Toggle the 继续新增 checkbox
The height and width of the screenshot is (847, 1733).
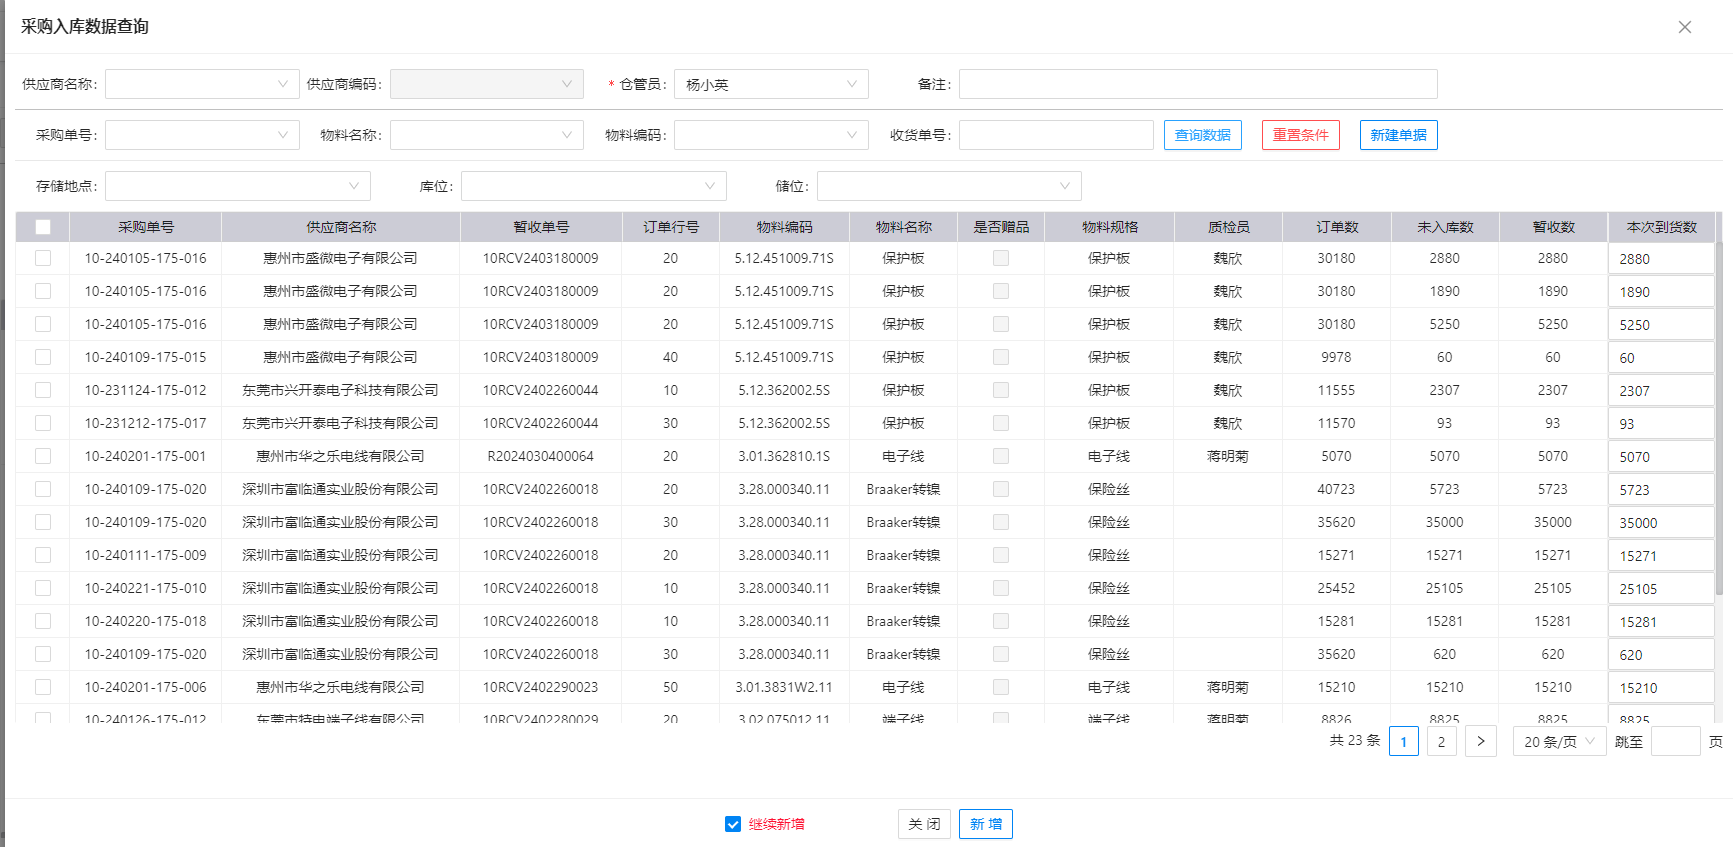733,824
